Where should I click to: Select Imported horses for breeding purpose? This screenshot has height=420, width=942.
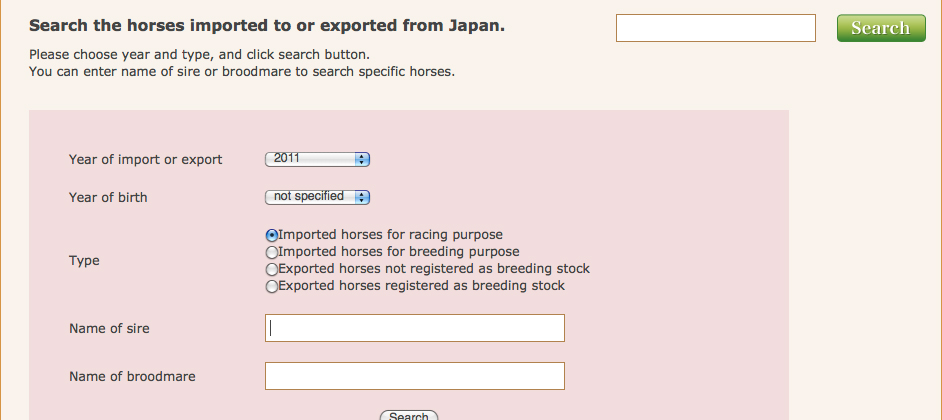click(272, 253)
